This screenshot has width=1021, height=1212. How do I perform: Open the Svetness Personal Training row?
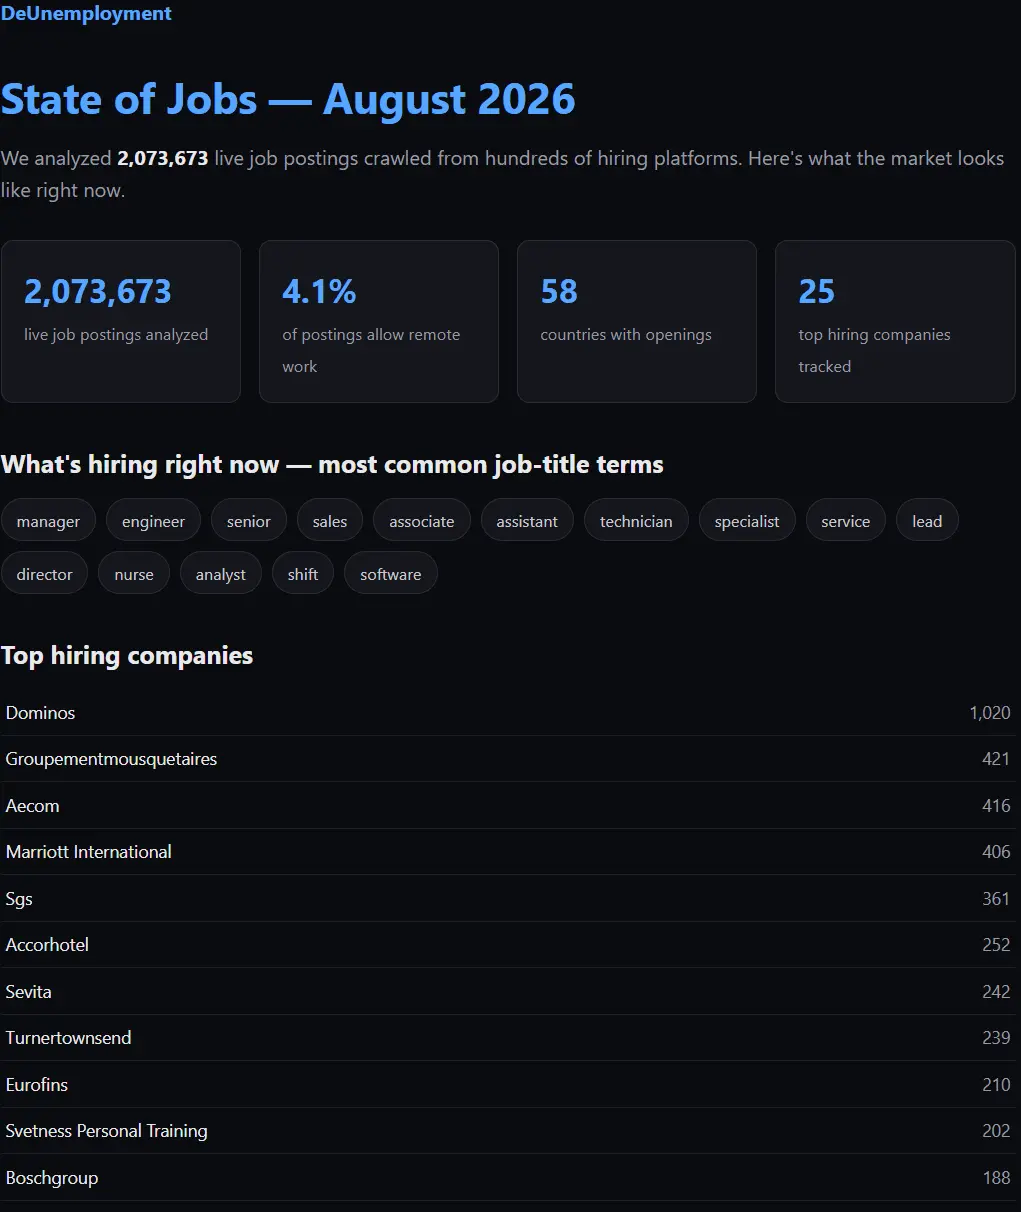pyautogui.click(x=508, y=1131)
